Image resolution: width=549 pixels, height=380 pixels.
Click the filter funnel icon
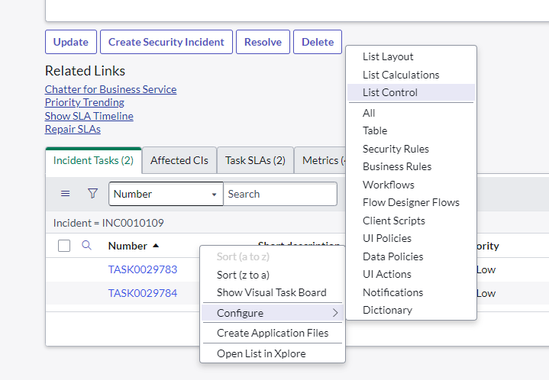[92, 193]
